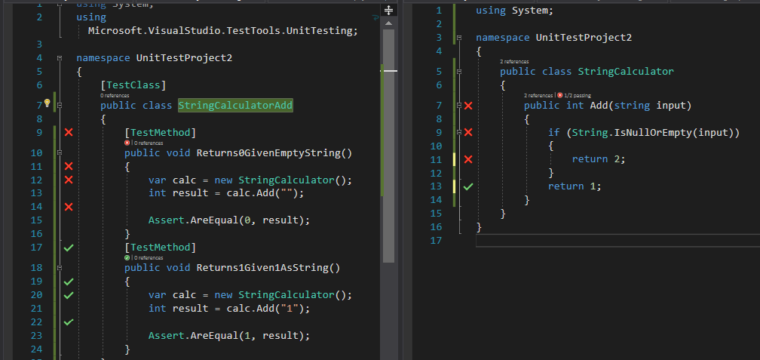Click green check marker on left line 20

[x=69, y=295]
